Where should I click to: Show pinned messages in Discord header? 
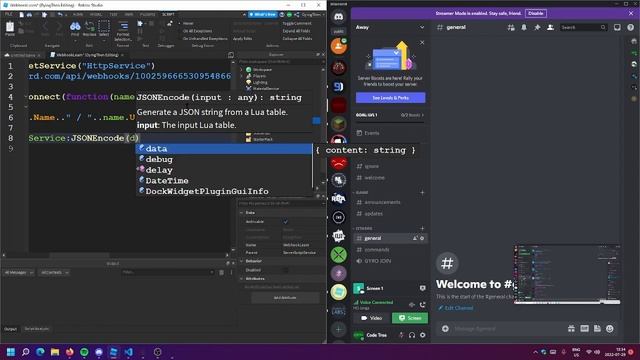click(537, 27)
